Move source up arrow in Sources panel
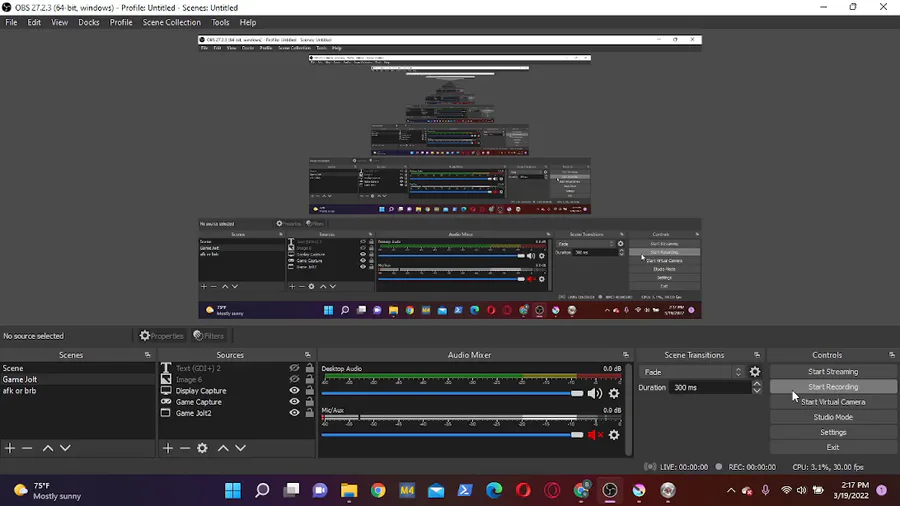900x506 pixels. pos(223,448)
